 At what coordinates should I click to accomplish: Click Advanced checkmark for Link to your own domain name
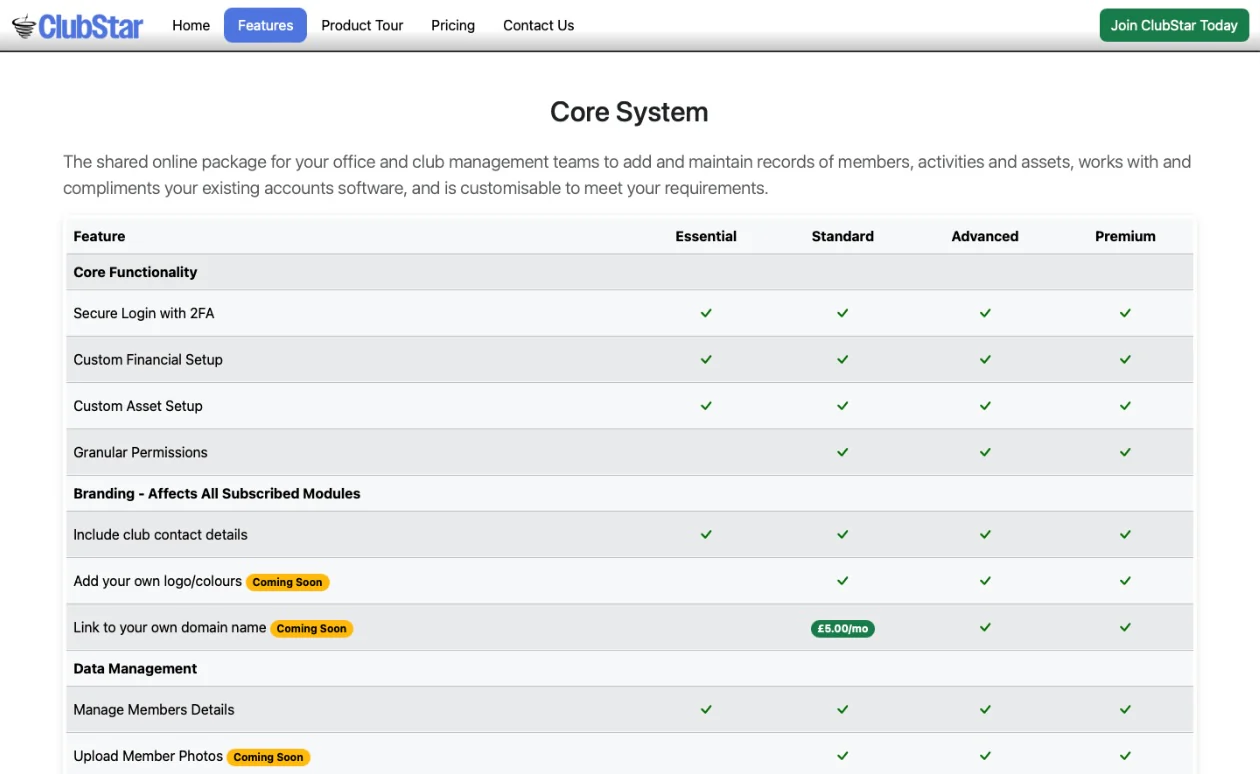(985, 627)
